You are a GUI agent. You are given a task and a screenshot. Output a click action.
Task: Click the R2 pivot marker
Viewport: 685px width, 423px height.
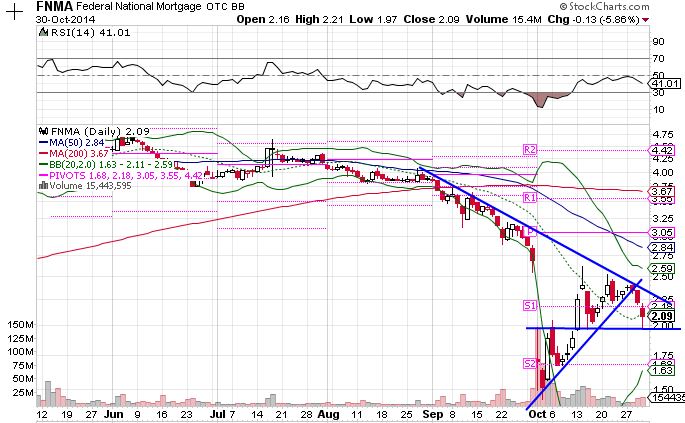530,149
